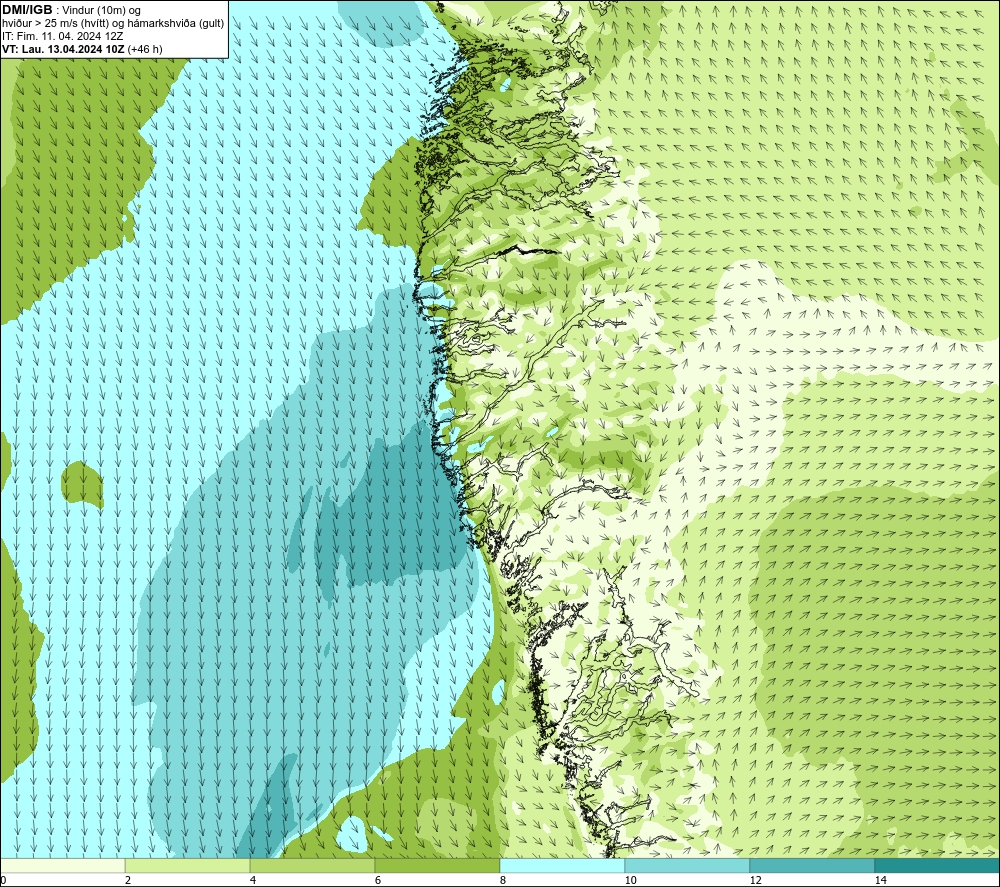
Task: Click the 10–12 m/s cyan swatch
Action: click(x=688, y=865)
